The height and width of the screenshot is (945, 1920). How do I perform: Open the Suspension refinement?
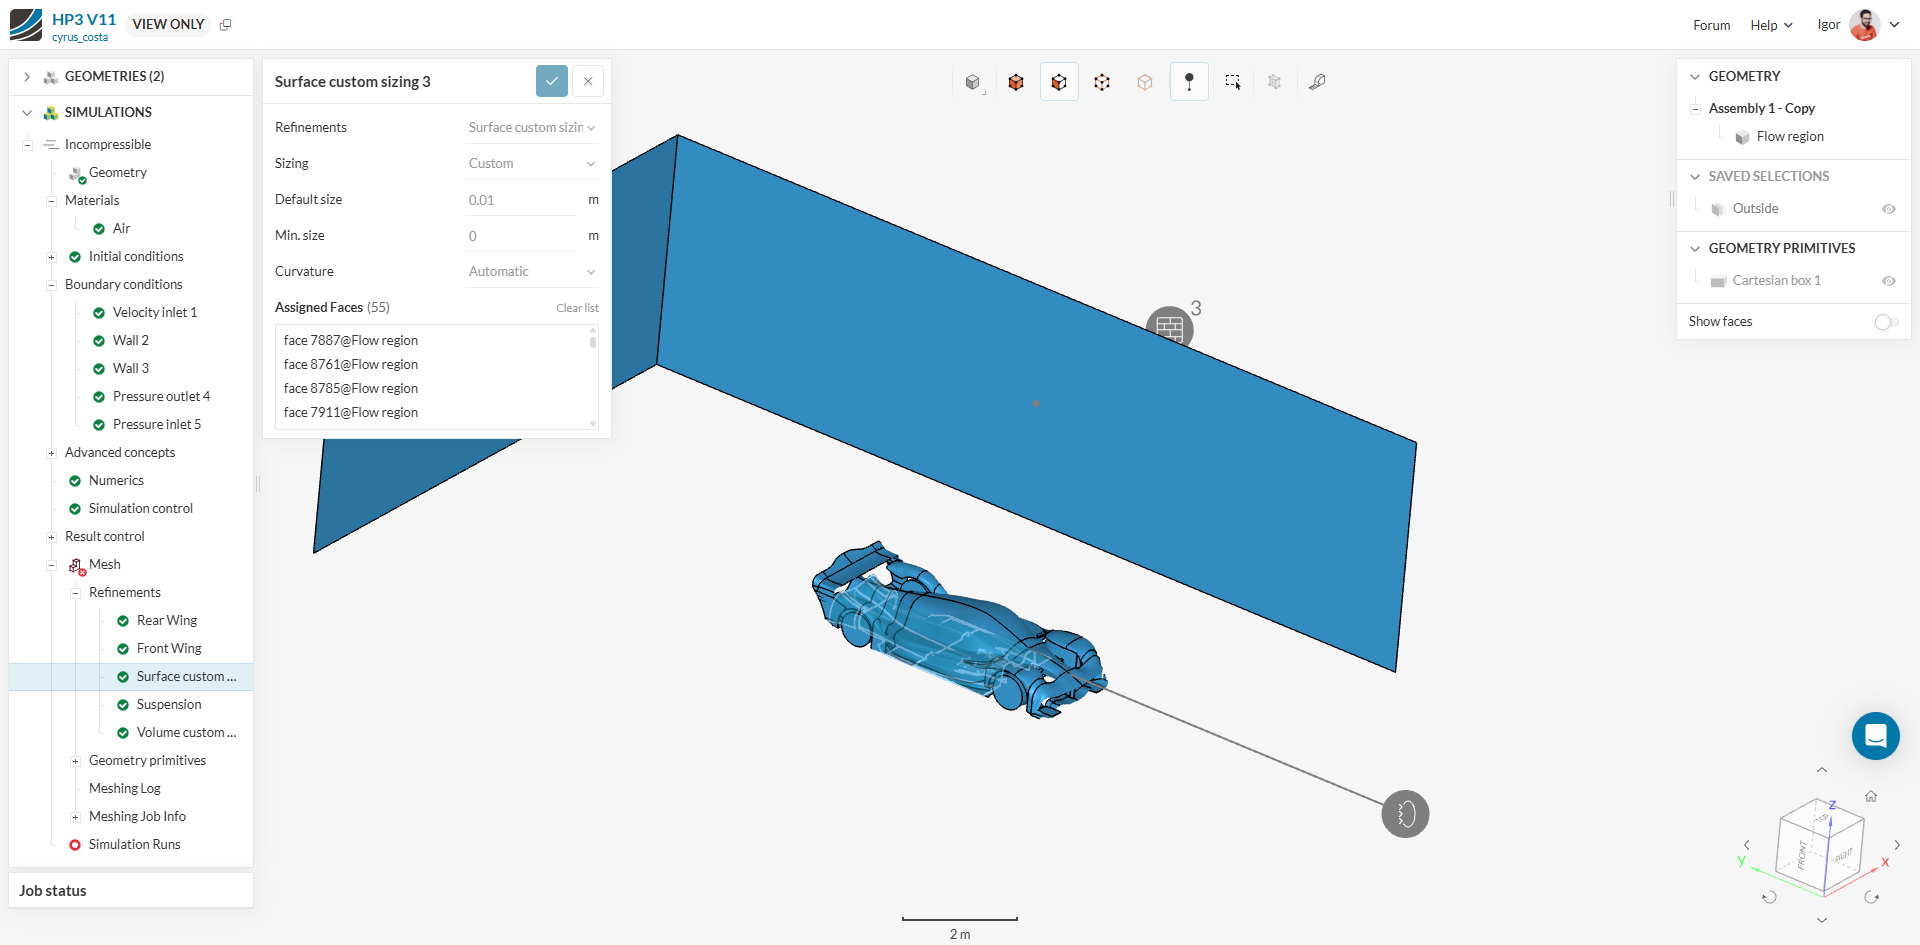click(169, 705)
